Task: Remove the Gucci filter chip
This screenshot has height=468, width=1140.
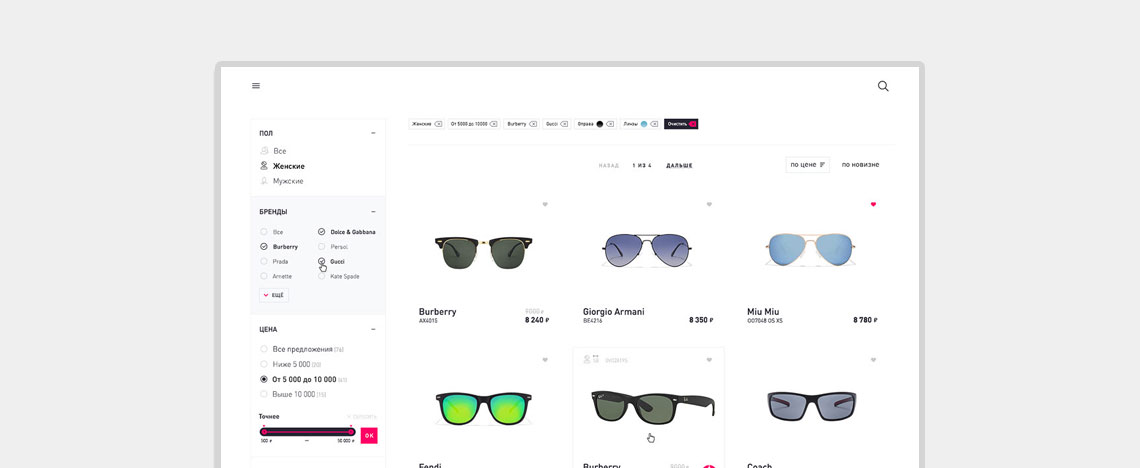Action: (566, 124)
